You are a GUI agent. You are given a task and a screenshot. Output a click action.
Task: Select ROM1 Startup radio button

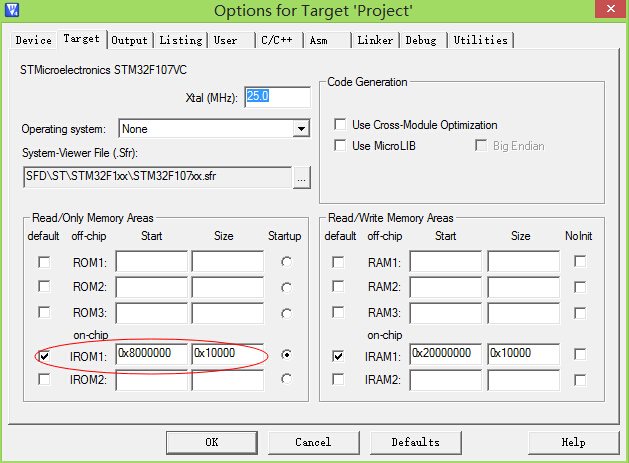pyautogui.click(x=286, y=262)
